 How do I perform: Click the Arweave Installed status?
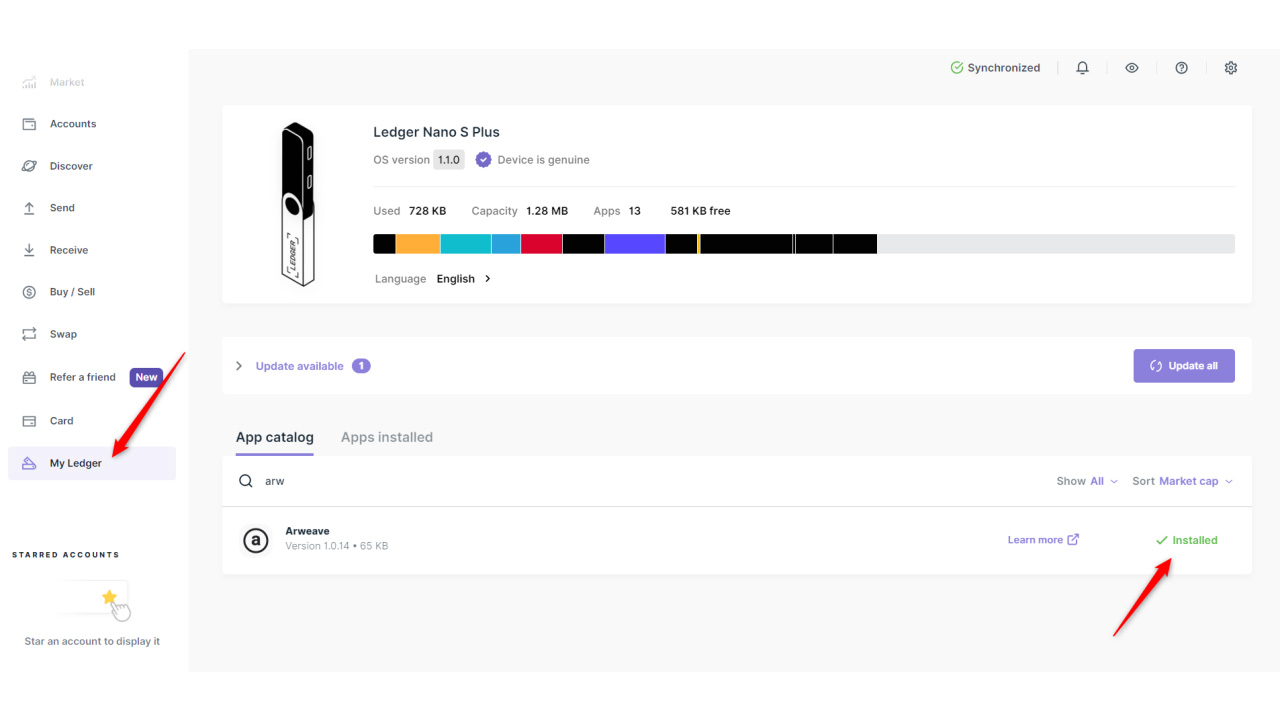pos(1186,540)
